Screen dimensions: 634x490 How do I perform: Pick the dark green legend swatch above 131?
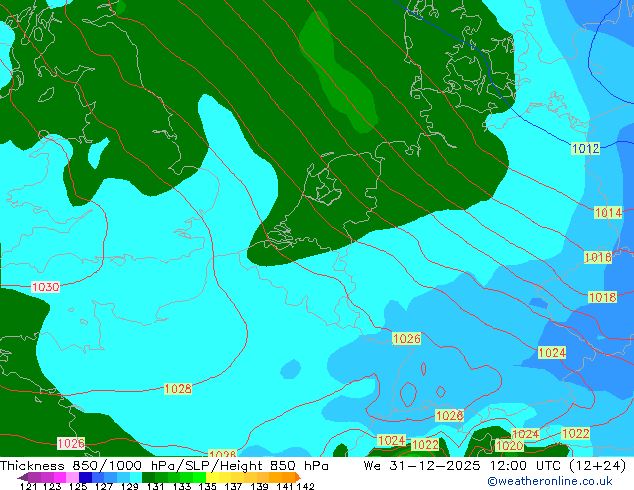coord(148,477)
